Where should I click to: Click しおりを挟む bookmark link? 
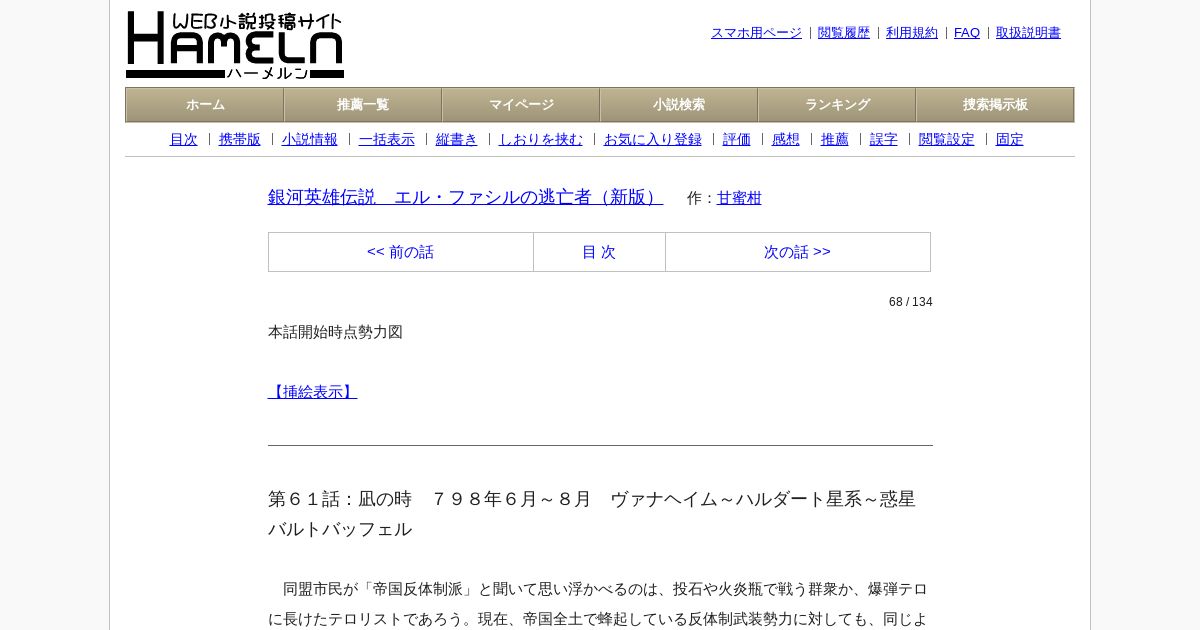tap(541, 139)
